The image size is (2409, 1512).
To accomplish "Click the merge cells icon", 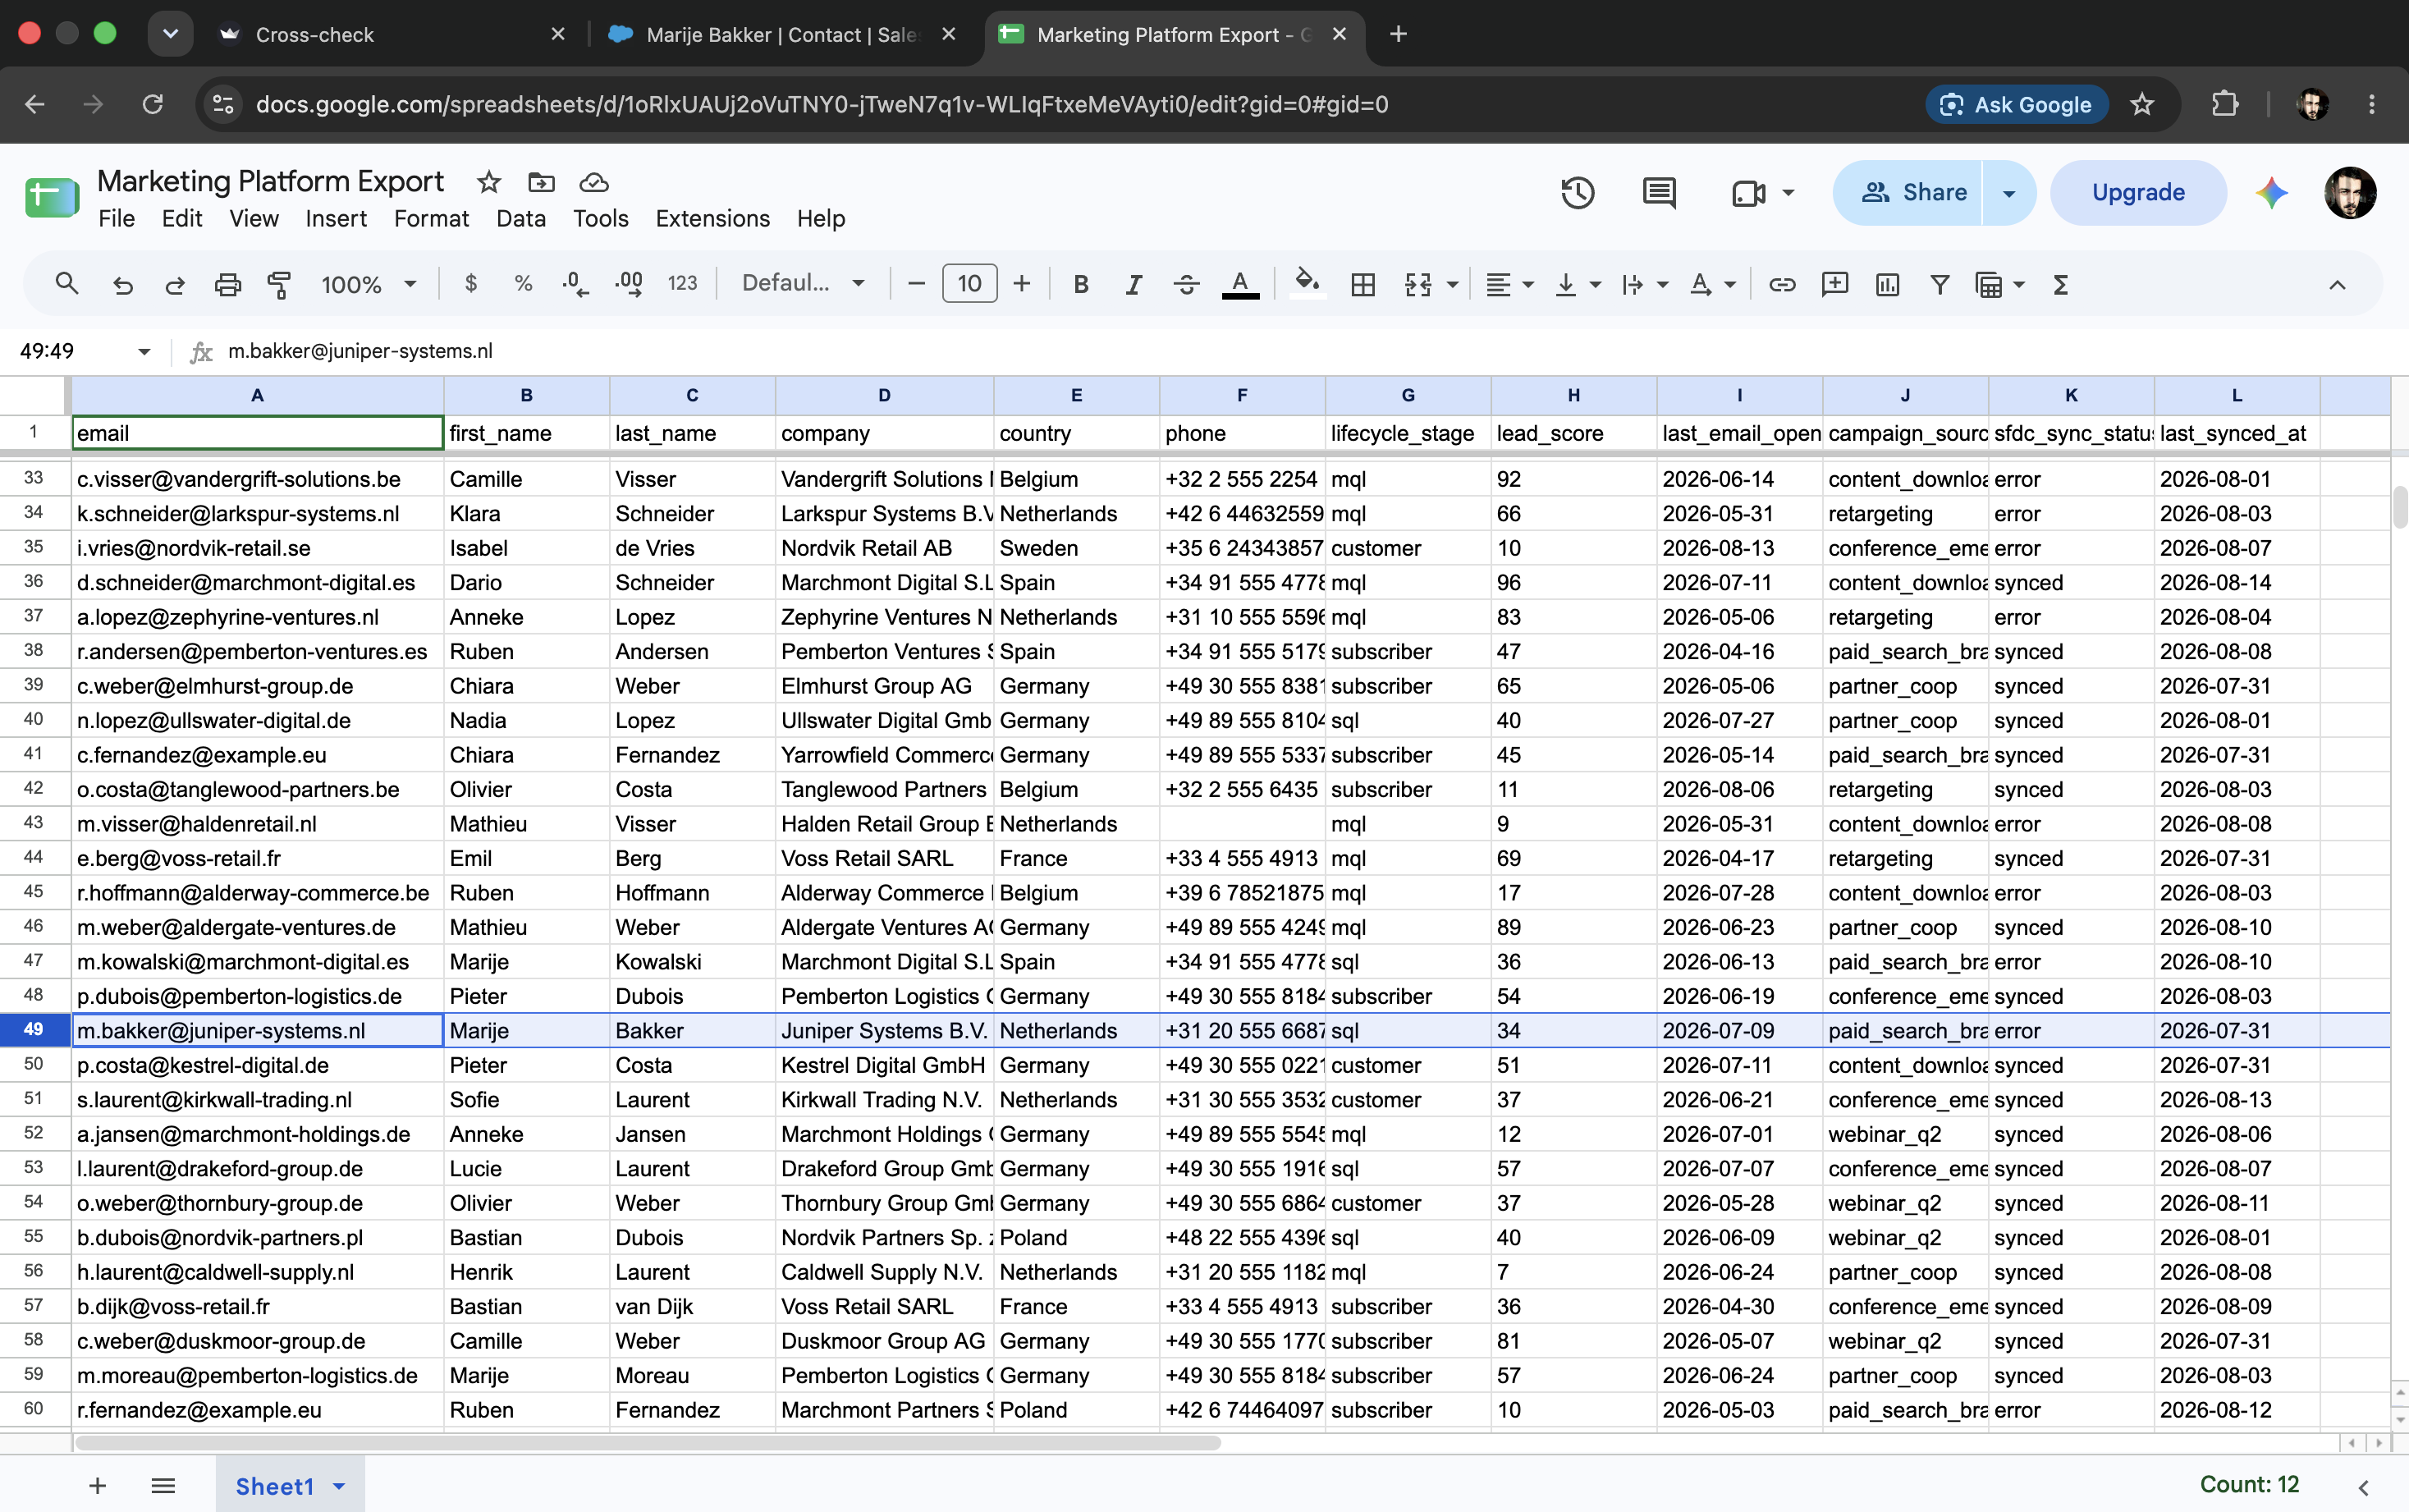I will [x=1418, y=284].
